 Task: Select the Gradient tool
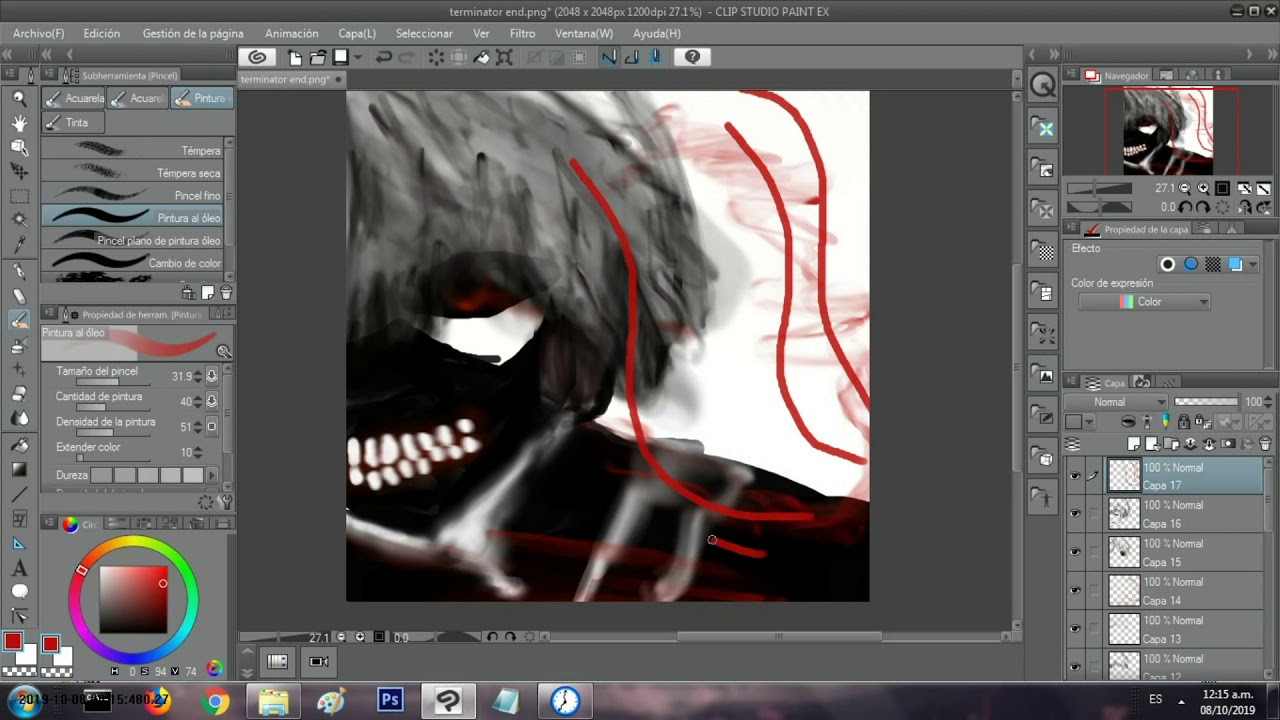click(19, 469)
